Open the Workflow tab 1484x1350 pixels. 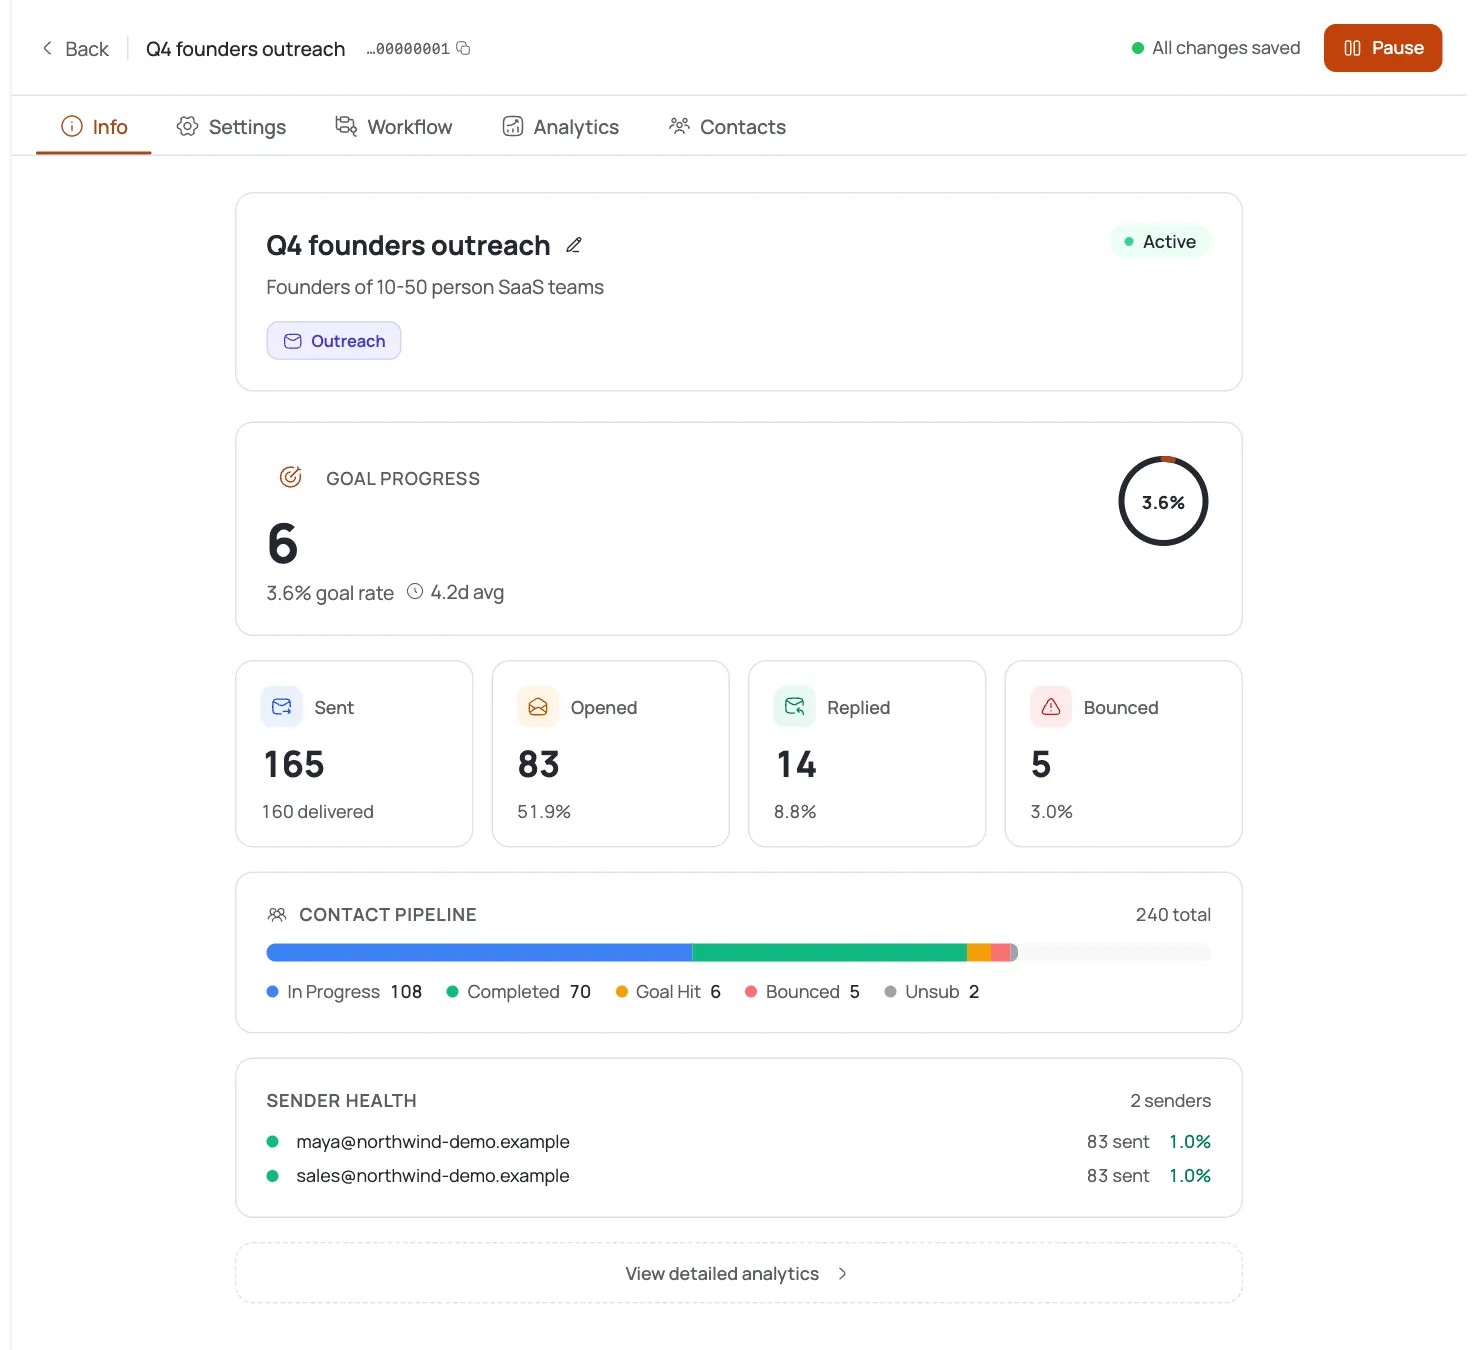(x=394, y=127)
